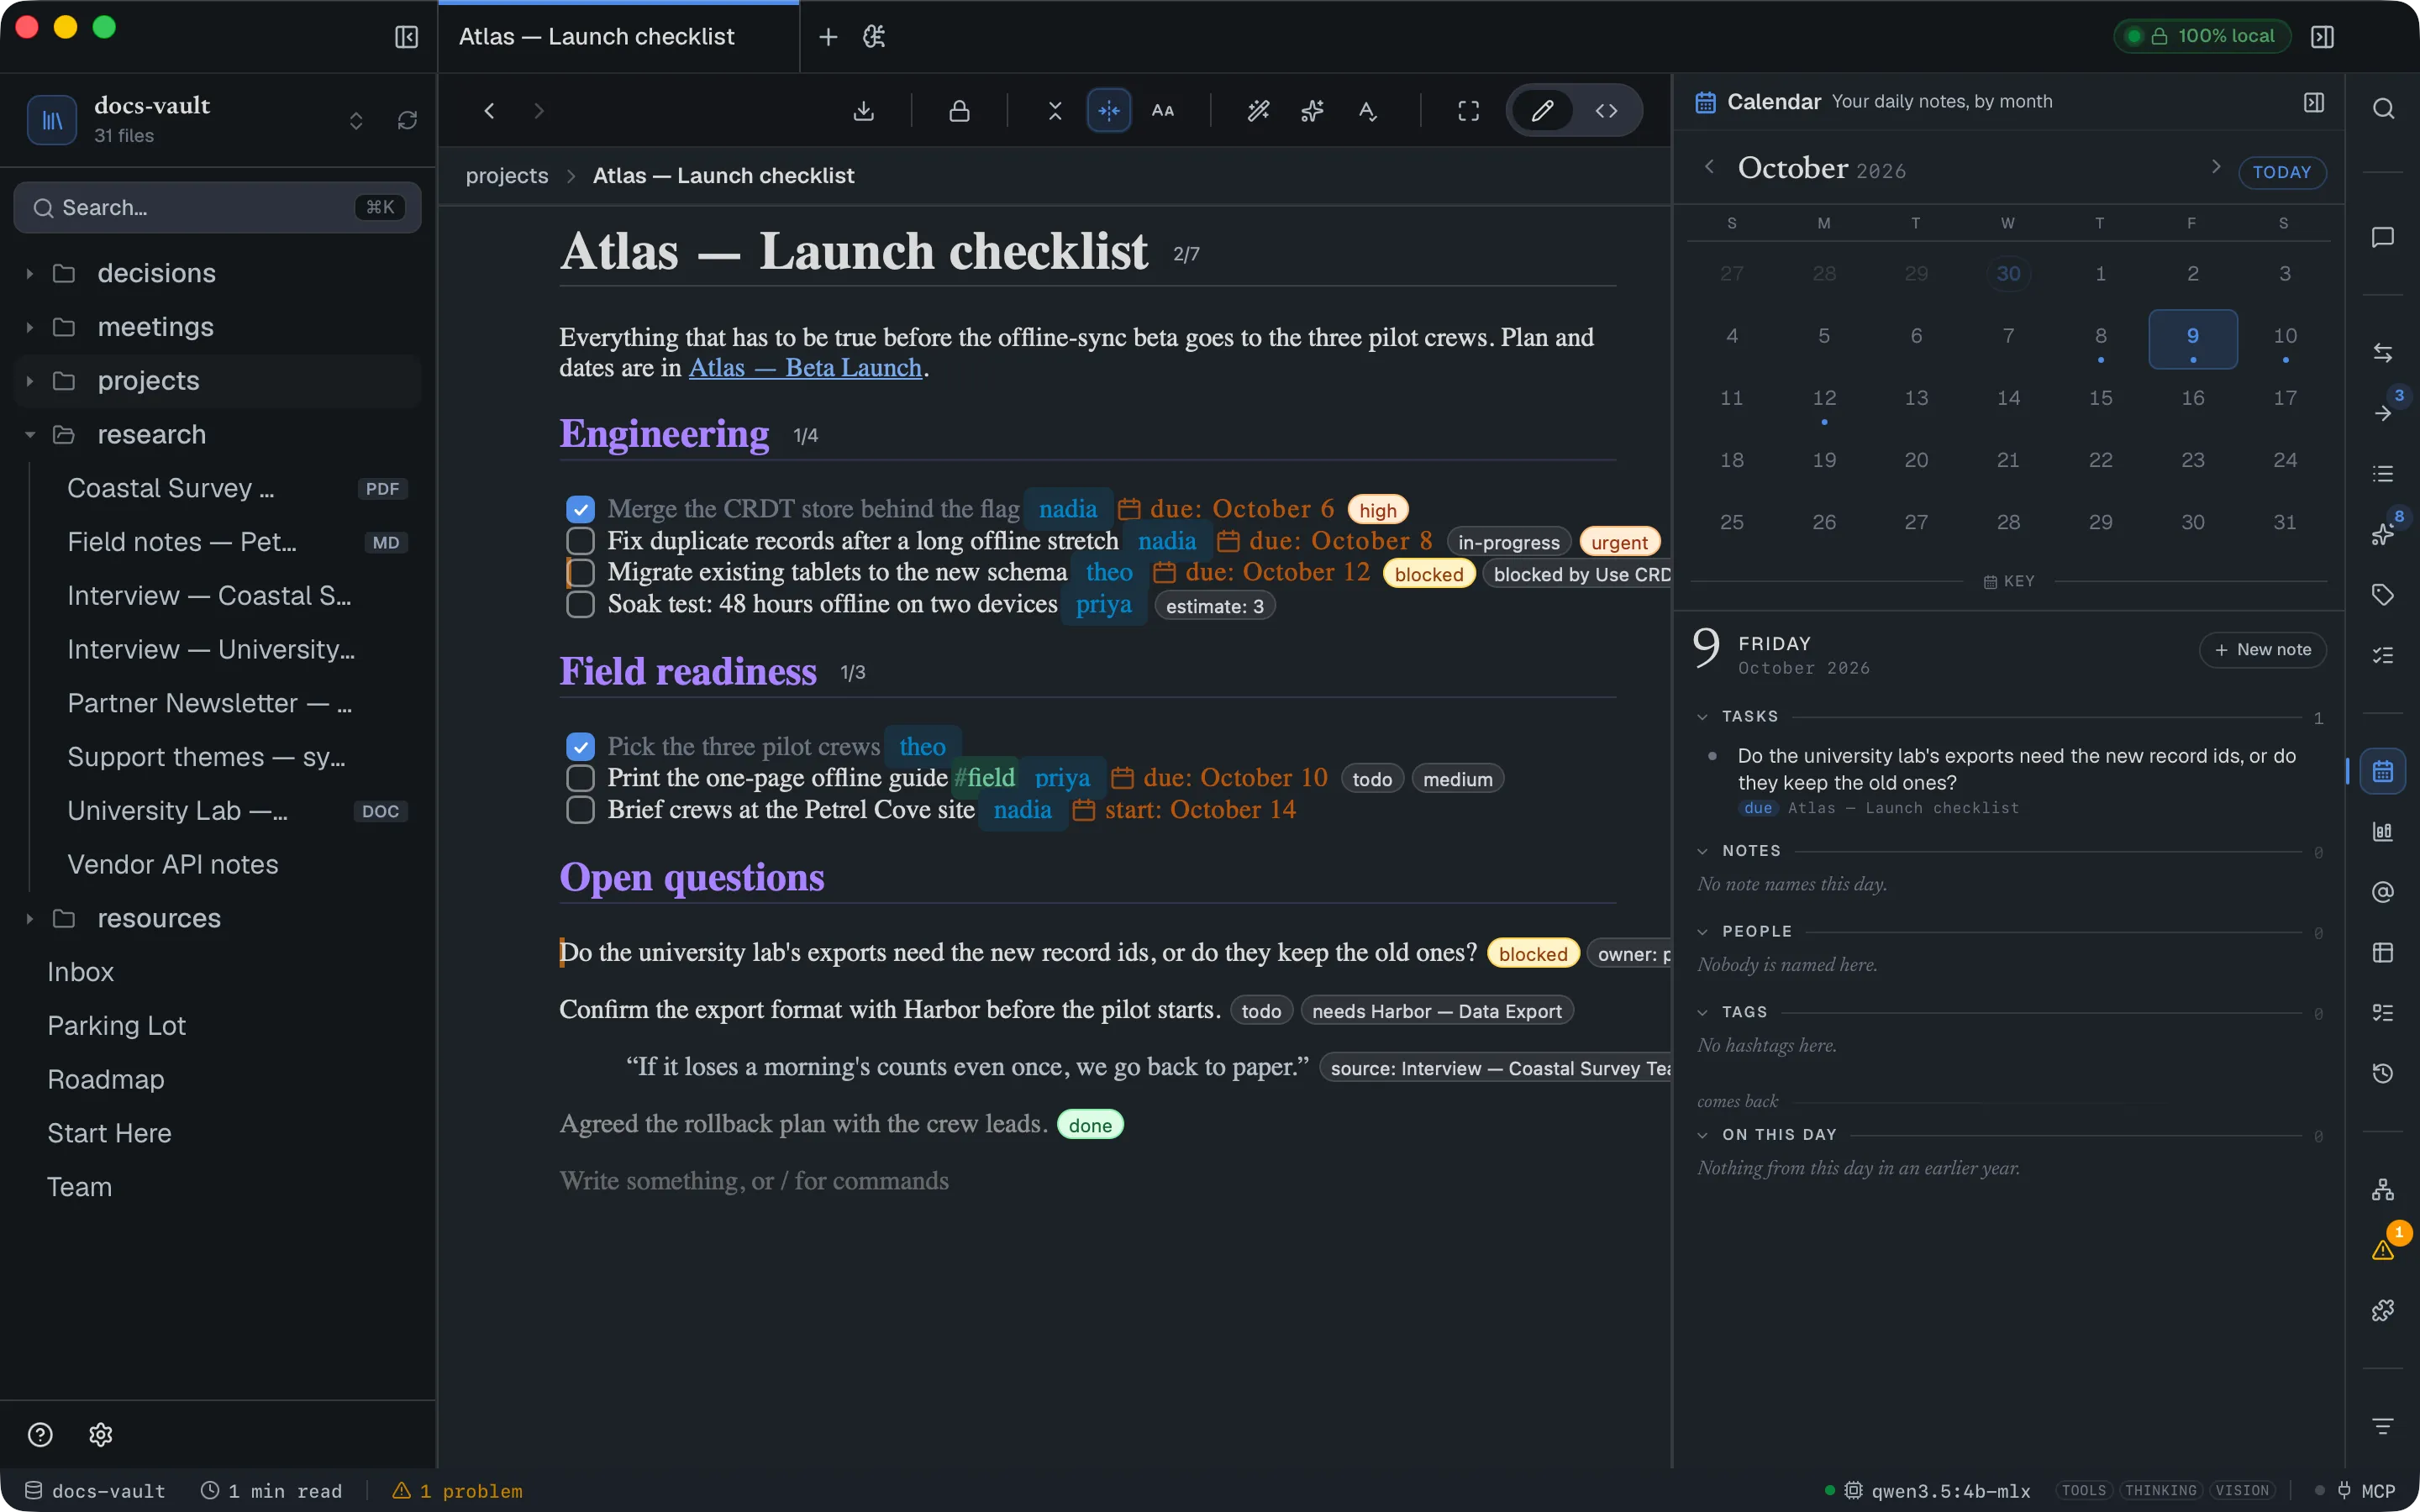Collapse the TASKS section in the calendar panel
Image resolution: width=2420 pixels, height=1512 pixels.
(1702, 717)
